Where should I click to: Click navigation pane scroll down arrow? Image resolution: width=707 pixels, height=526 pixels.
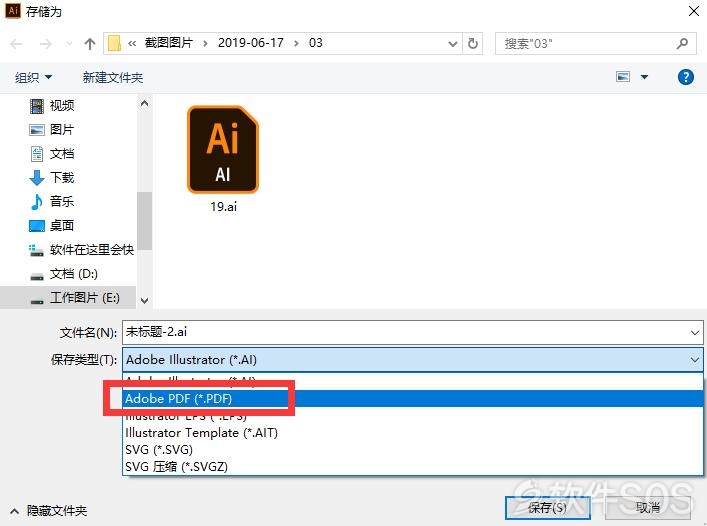pyautogui.click(x=144, y=301)
